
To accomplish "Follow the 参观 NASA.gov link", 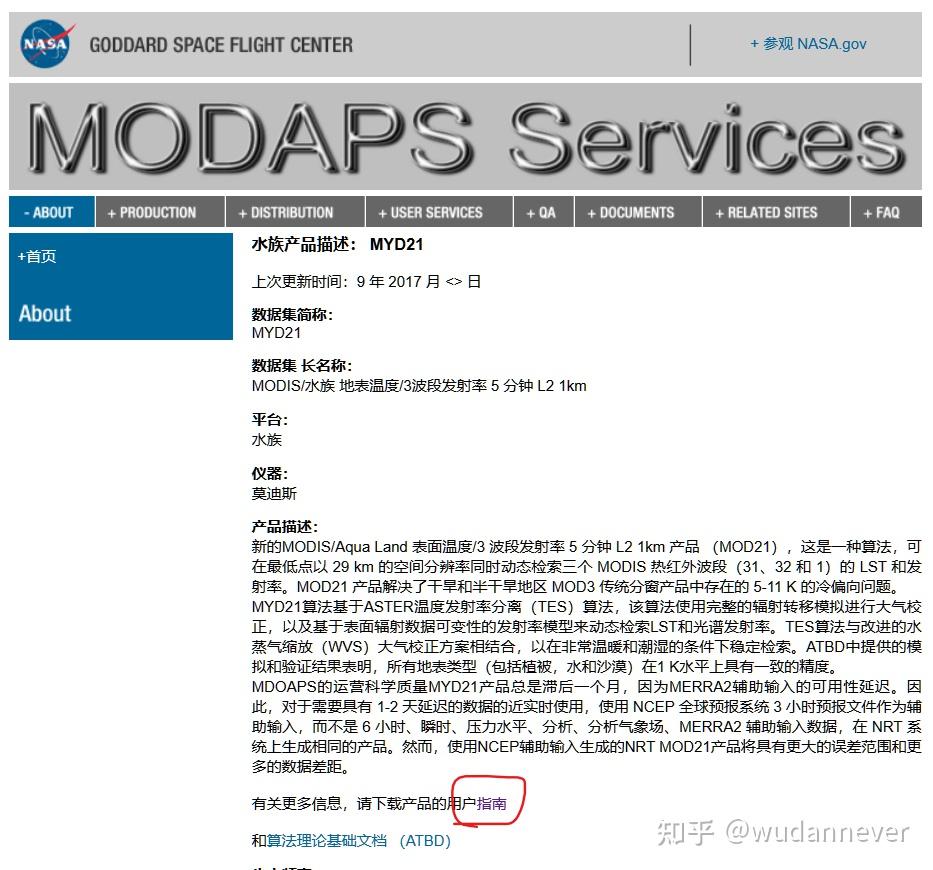I will point(808,44).
